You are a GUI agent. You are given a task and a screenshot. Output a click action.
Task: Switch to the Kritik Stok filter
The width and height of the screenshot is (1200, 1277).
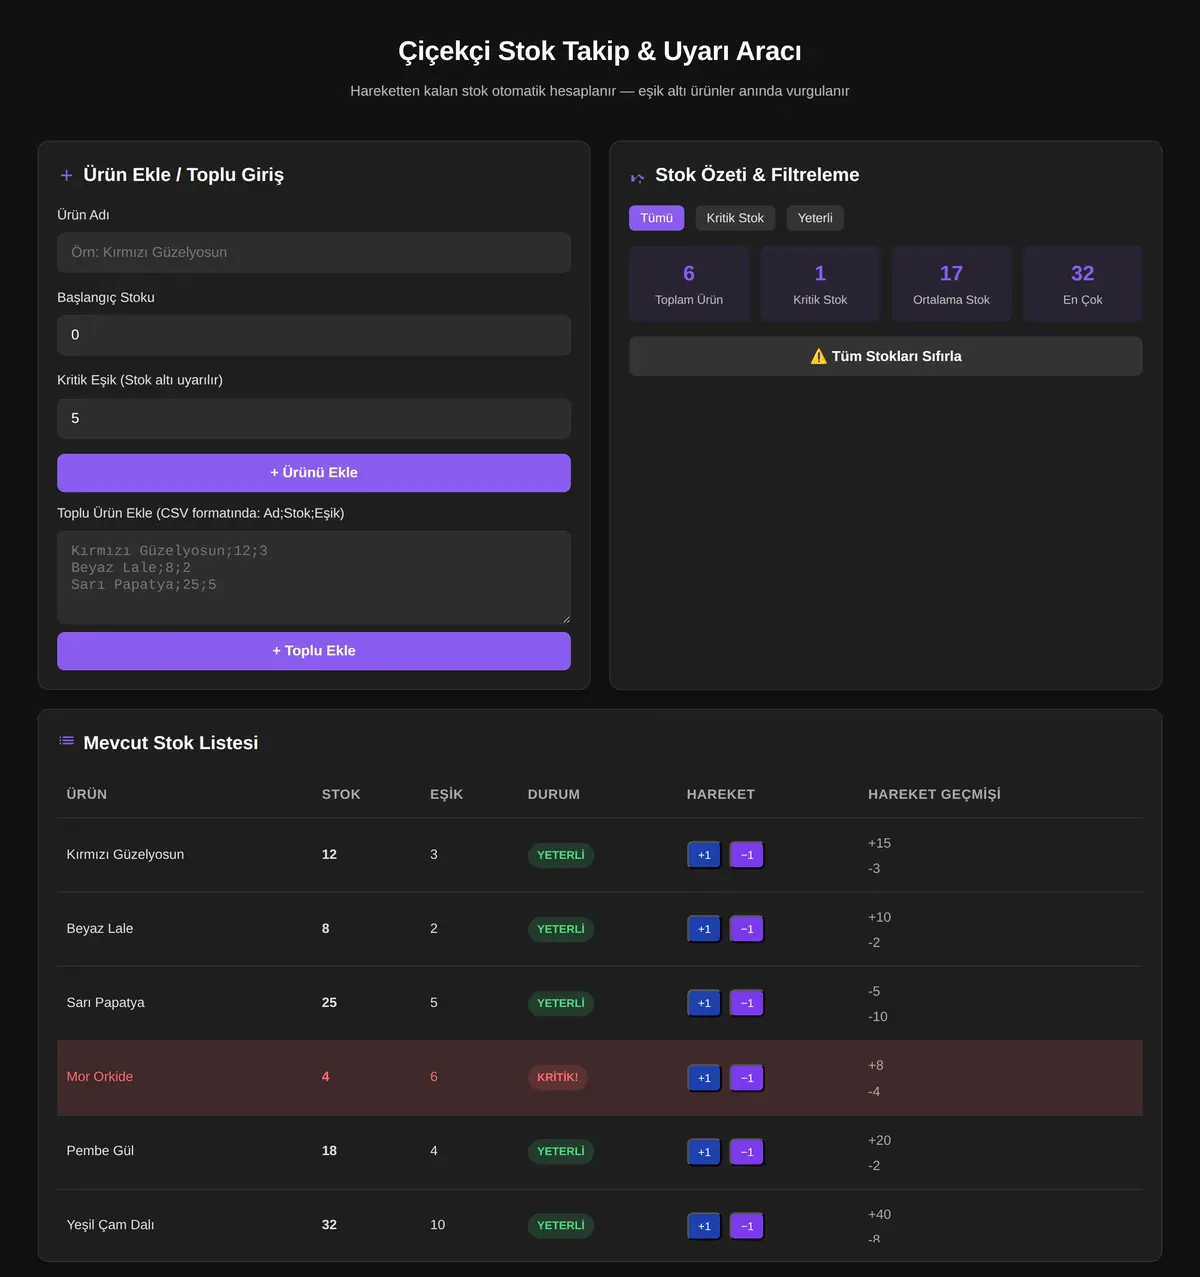pos(735,218)
